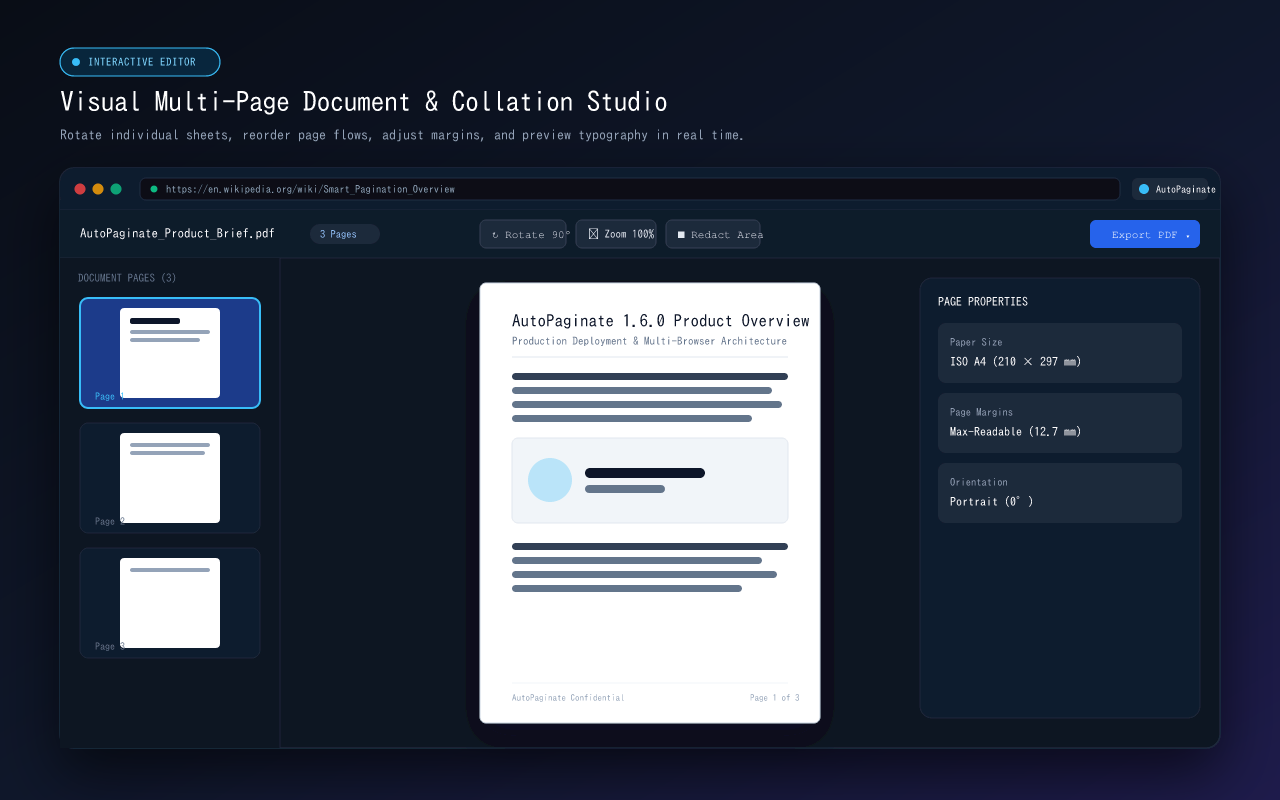Click the DOCUMENT PAGES (3) heading

(x=127, y=278)
